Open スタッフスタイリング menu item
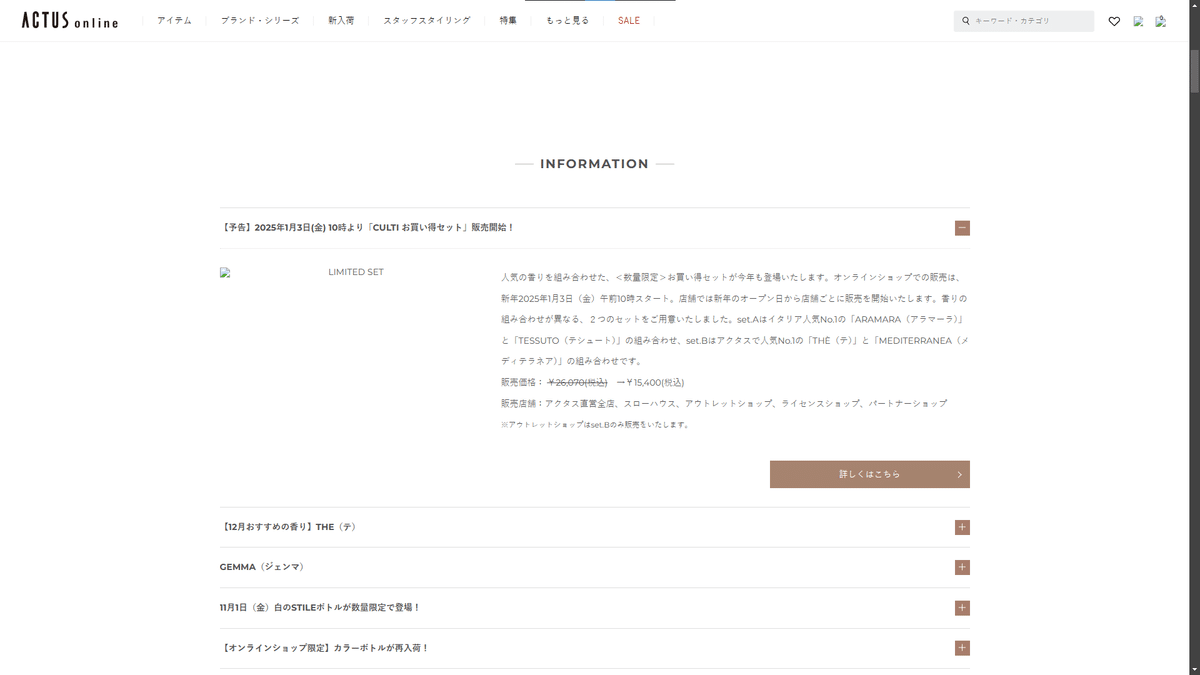The height and width of the screenshot is (675, 1200). (427, 20)
